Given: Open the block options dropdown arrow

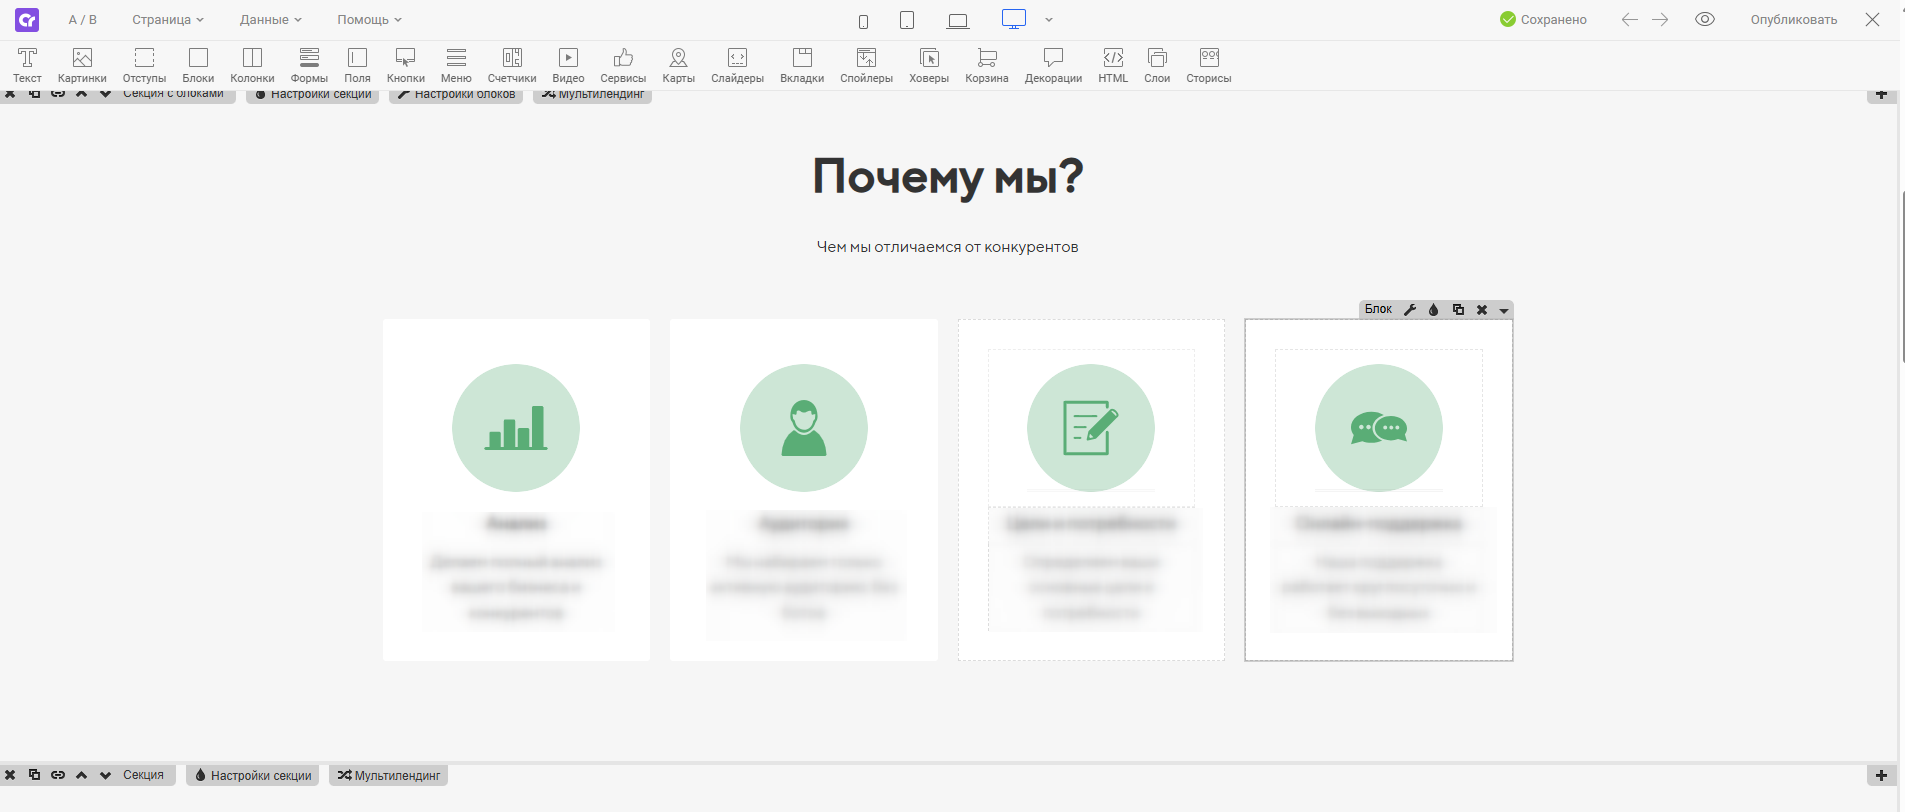Looking at the screenshot, I should [1503, 311].
